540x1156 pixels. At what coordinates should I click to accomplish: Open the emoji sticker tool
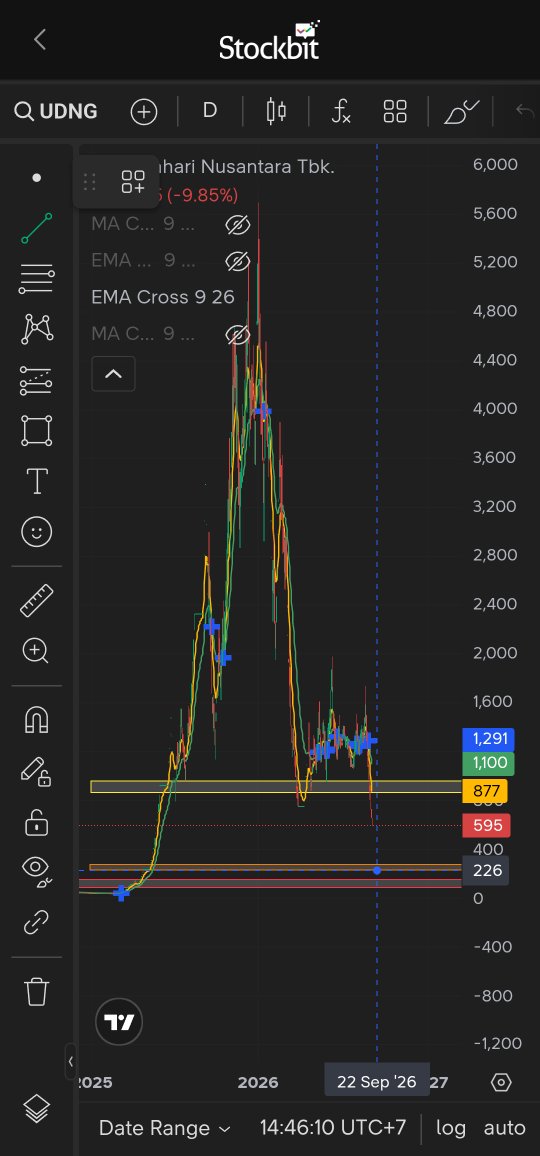point(37,532)
